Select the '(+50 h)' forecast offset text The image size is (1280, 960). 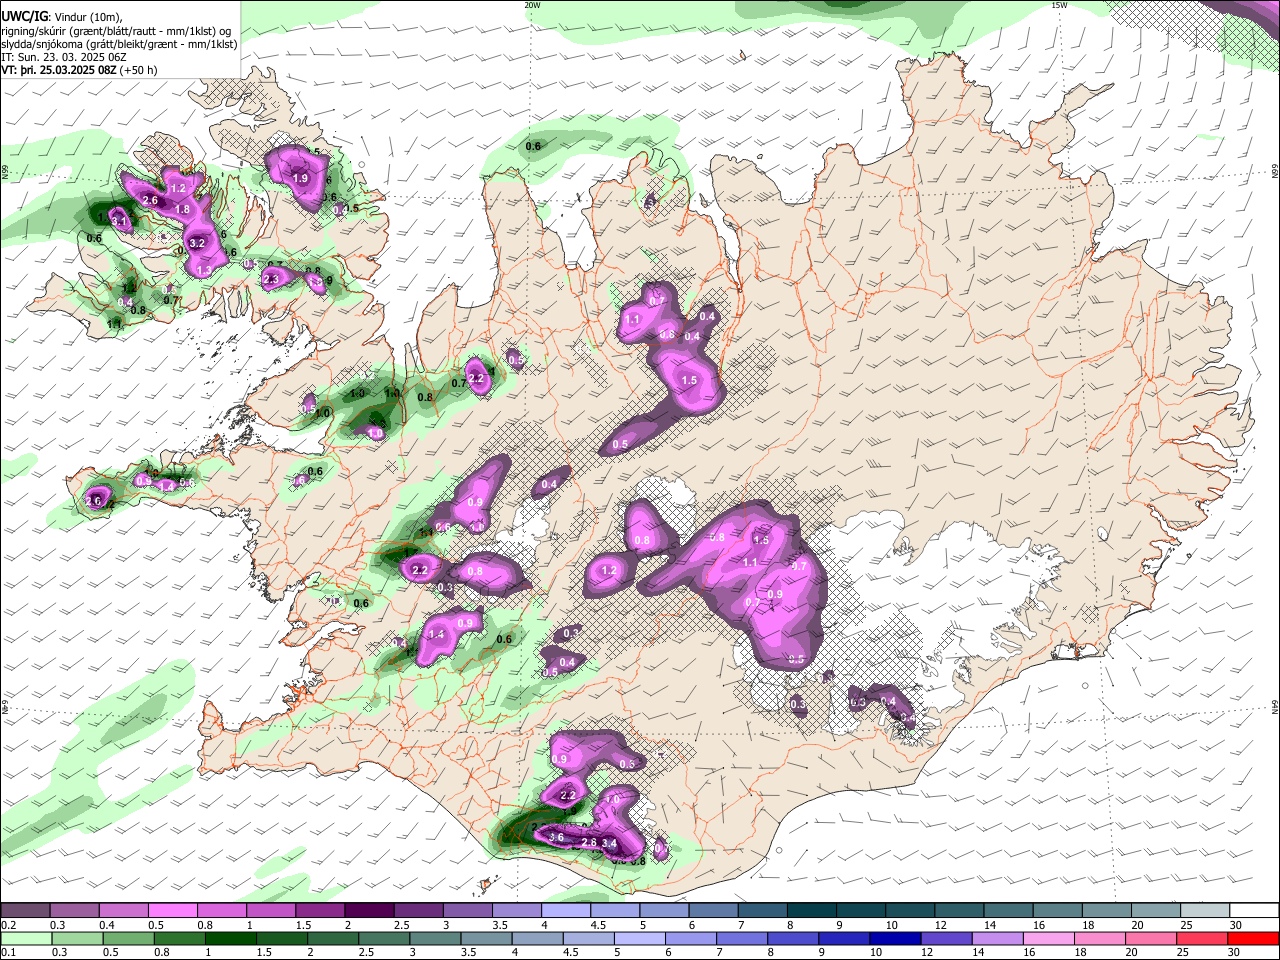click(138, 70)
